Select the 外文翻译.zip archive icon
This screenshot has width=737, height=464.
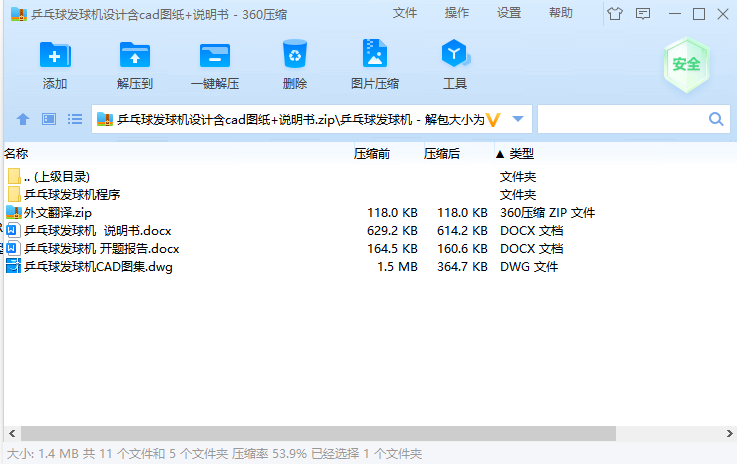[14, 212]
